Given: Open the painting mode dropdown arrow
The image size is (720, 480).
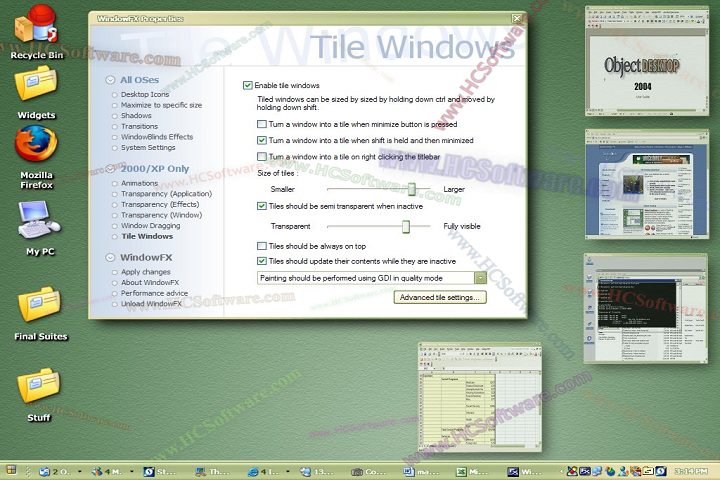Looking at the screenshot, I should point(480,278).
